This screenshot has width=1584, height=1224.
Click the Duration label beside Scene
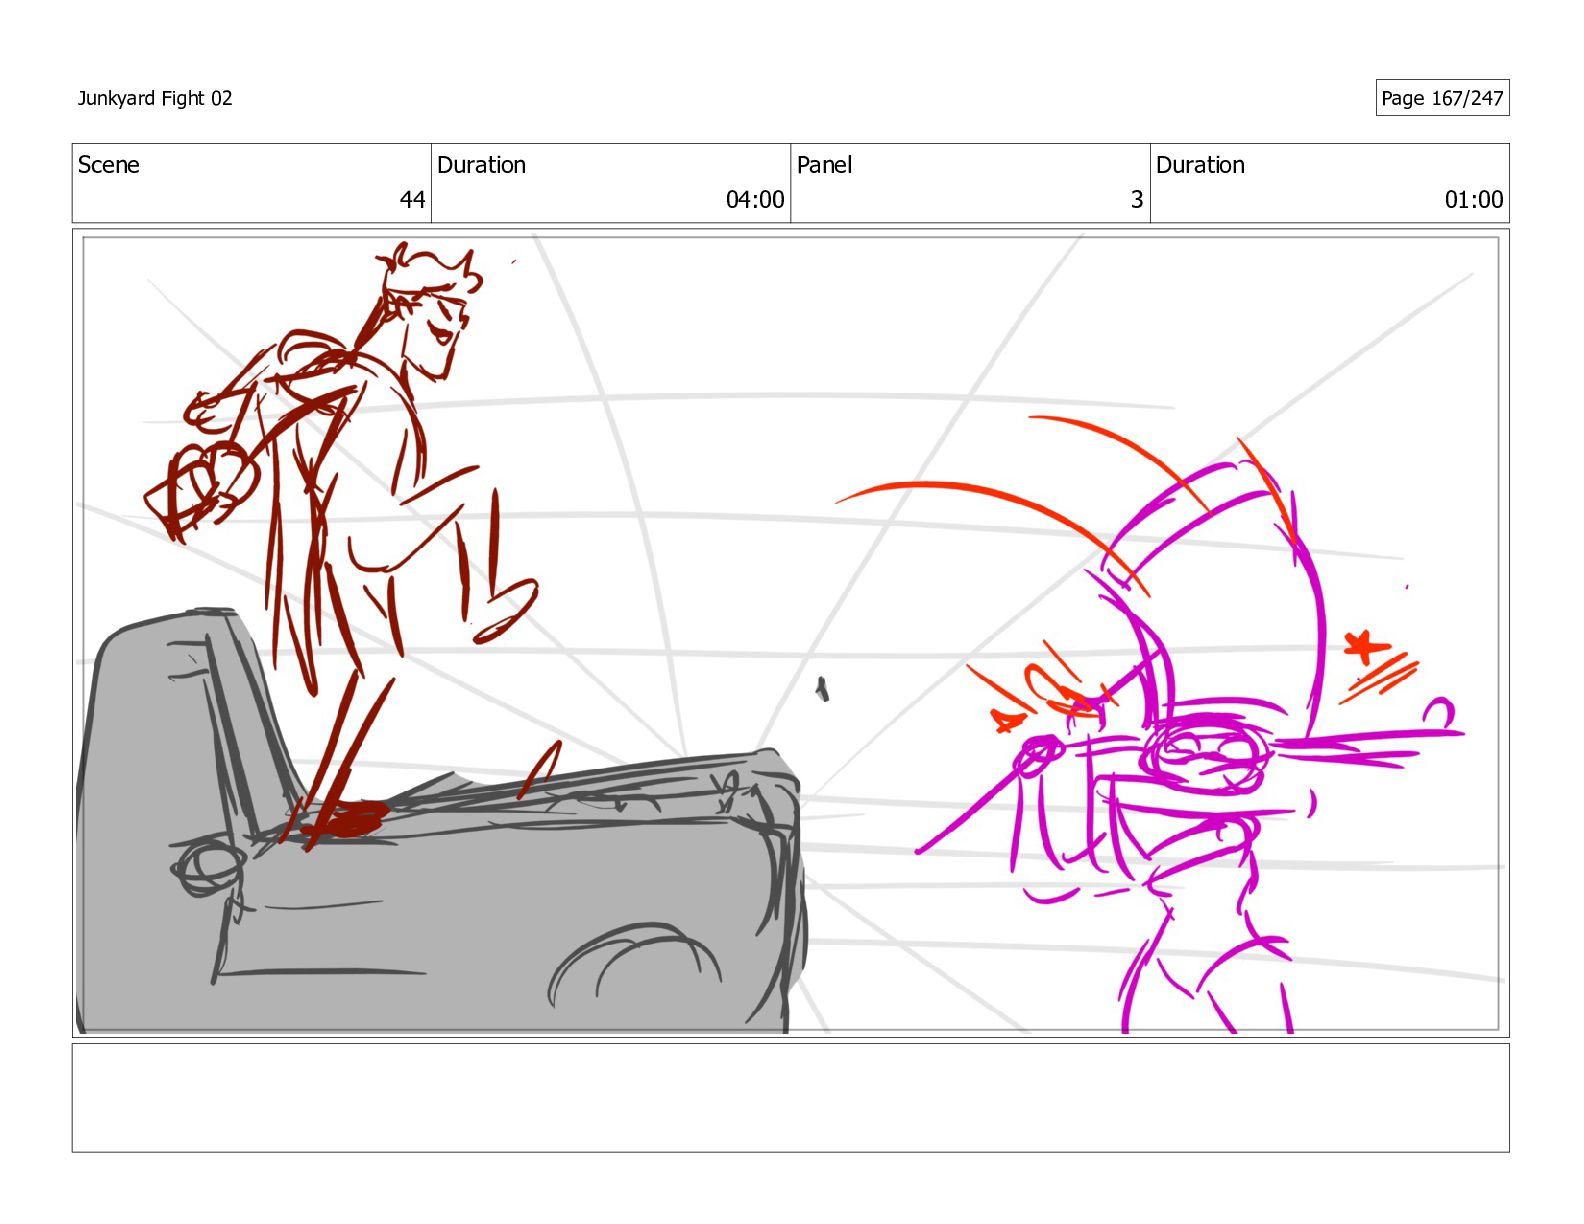[x=481, y=165]
